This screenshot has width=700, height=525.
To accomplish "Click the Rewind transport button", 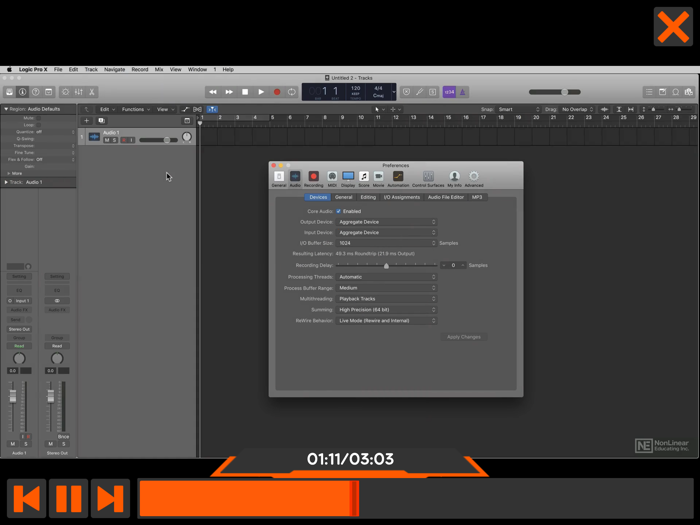I will pos(213,92).
